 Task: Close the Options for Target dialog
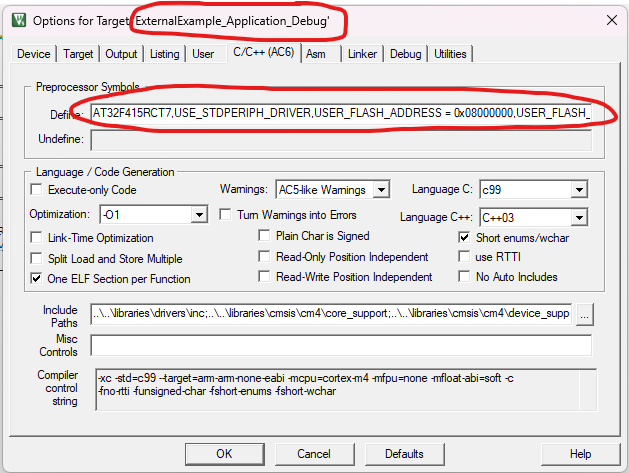pos(610,19)
